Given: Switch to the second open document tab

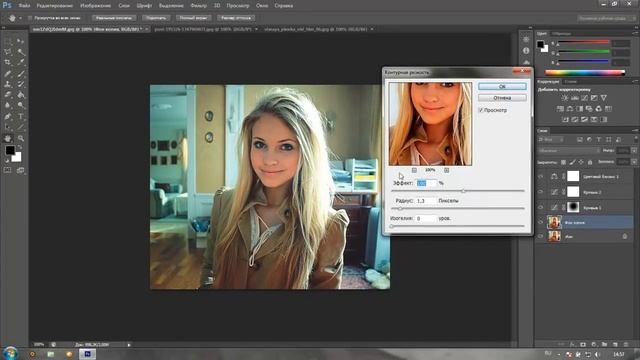Looking at the screenshot, I should tap(203, 29).
